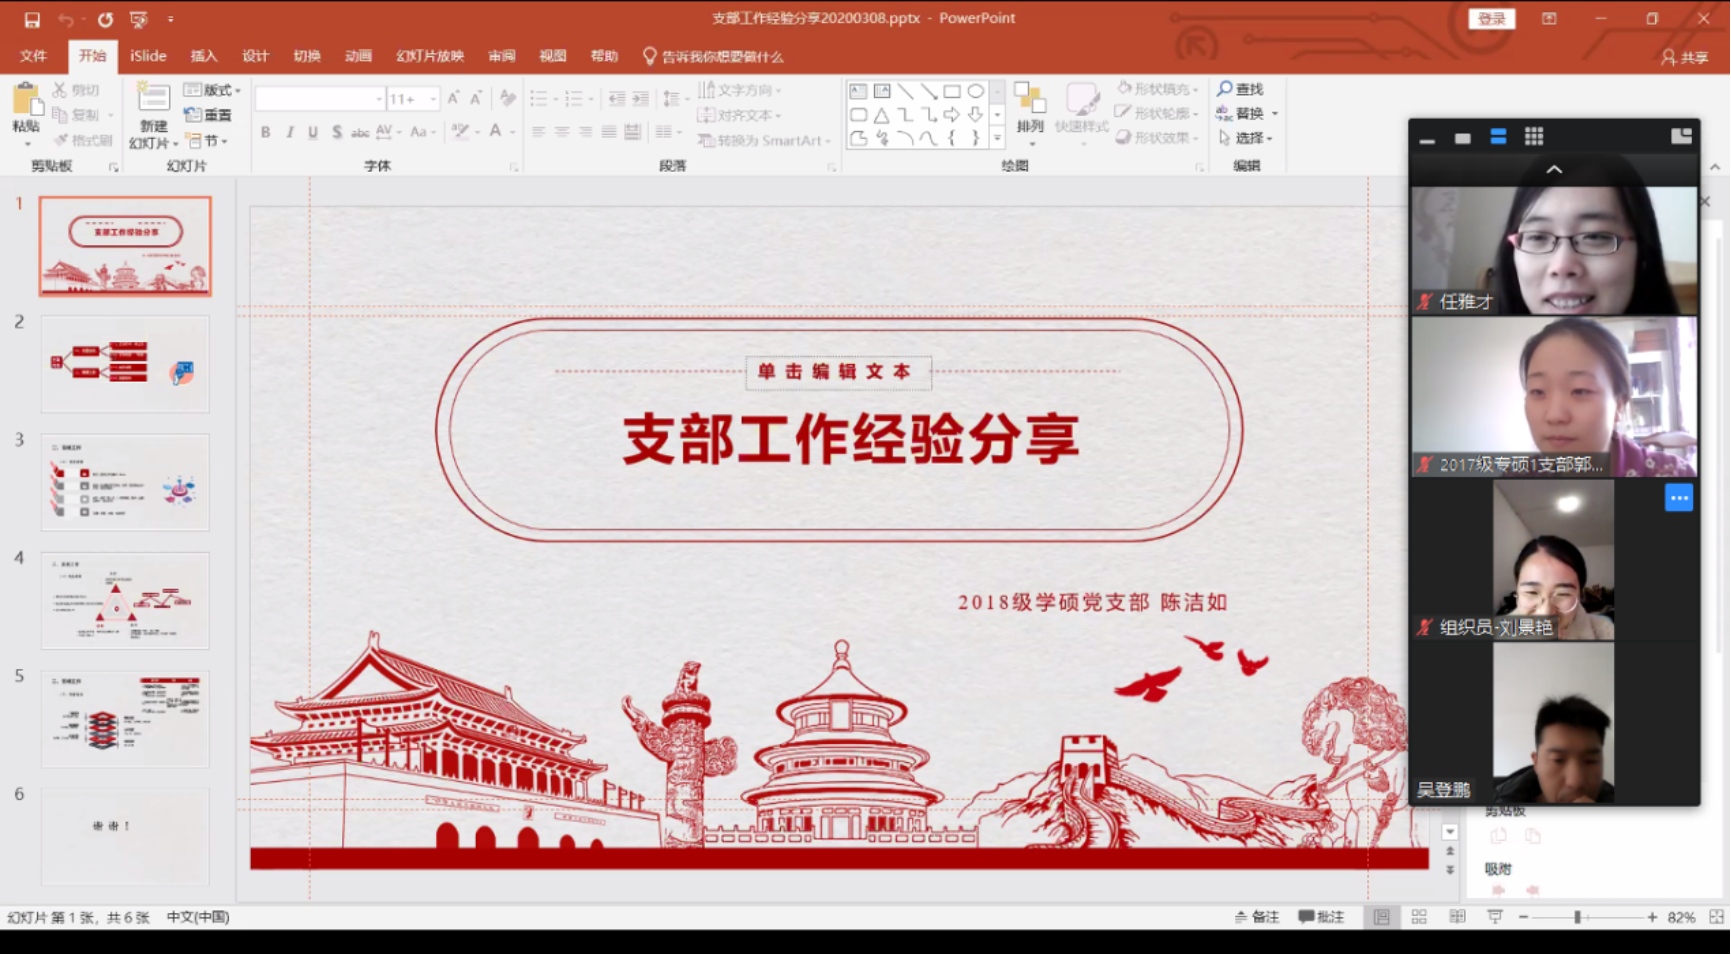
Task: Click the zoom slider handle in status bar
Action: [x=1577, y=917]
